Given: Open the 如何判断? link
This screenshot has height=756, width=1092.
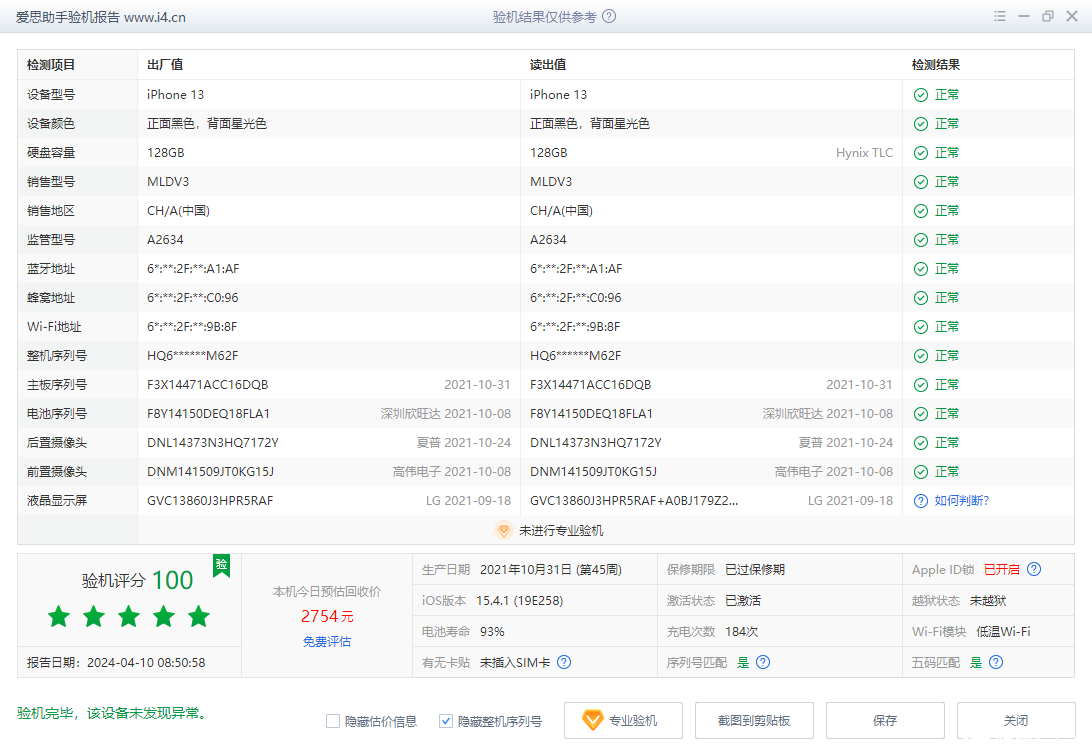Looking at the screenshot, I should coord(962,501).
